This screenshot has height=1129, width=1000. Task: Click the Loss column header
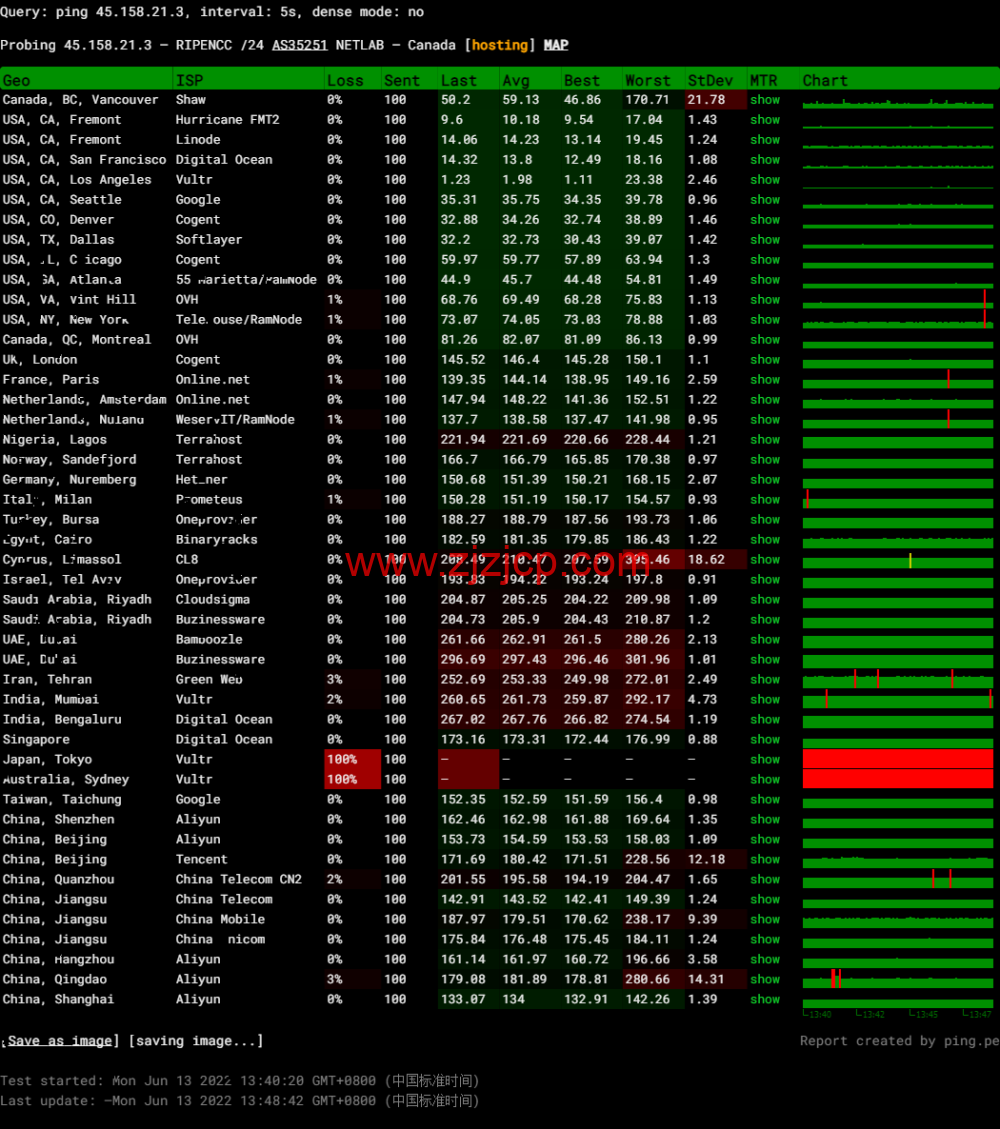click(x=346, y=80)
